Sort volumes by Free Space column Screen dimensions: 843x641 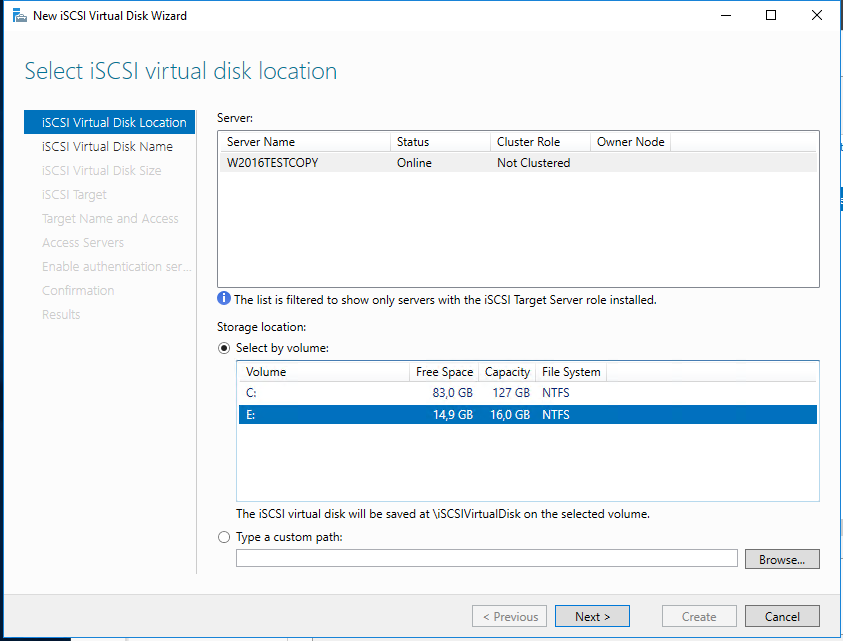point(444,372)
